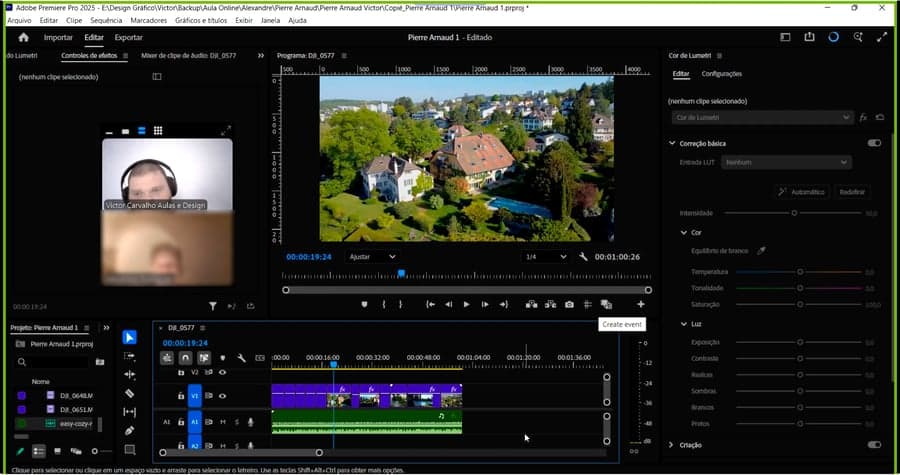Screen dimensions: 900x475
Task: Adjust the Temperatura slider handle
Action: 800,272
